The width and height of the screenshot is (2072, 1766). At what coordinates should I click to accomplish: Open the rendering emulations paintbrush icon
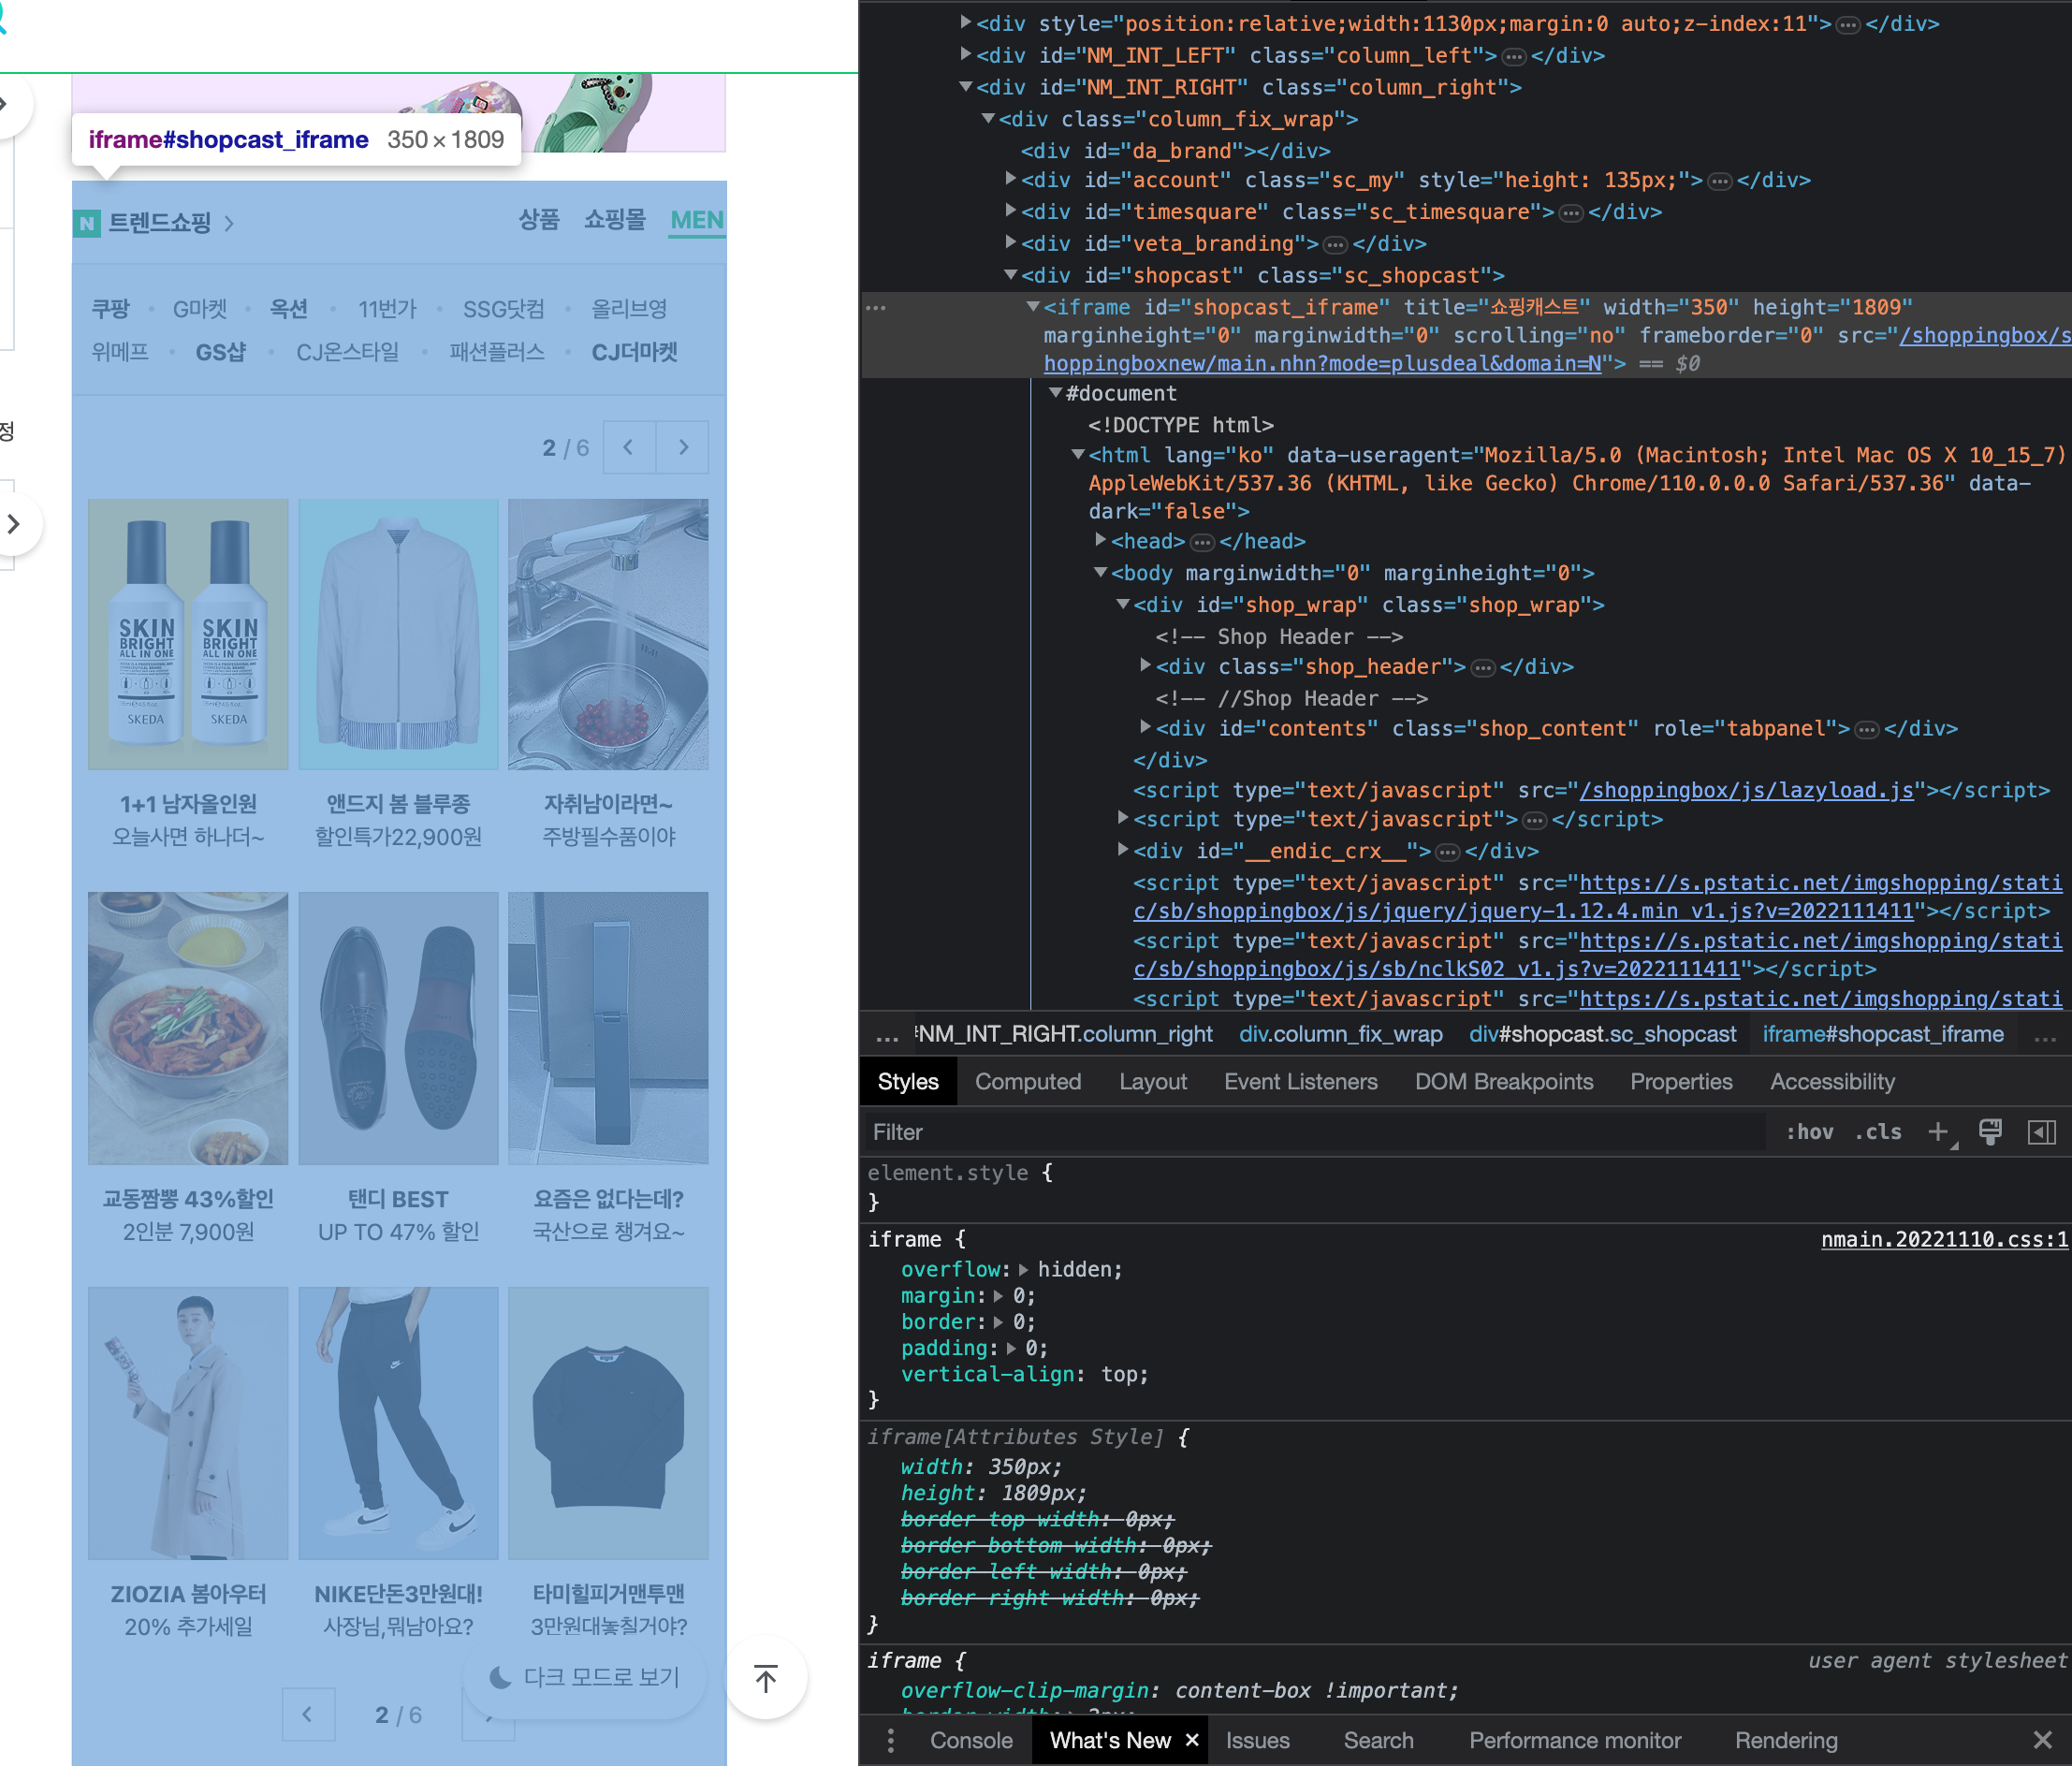[x=1990, y=1132]
